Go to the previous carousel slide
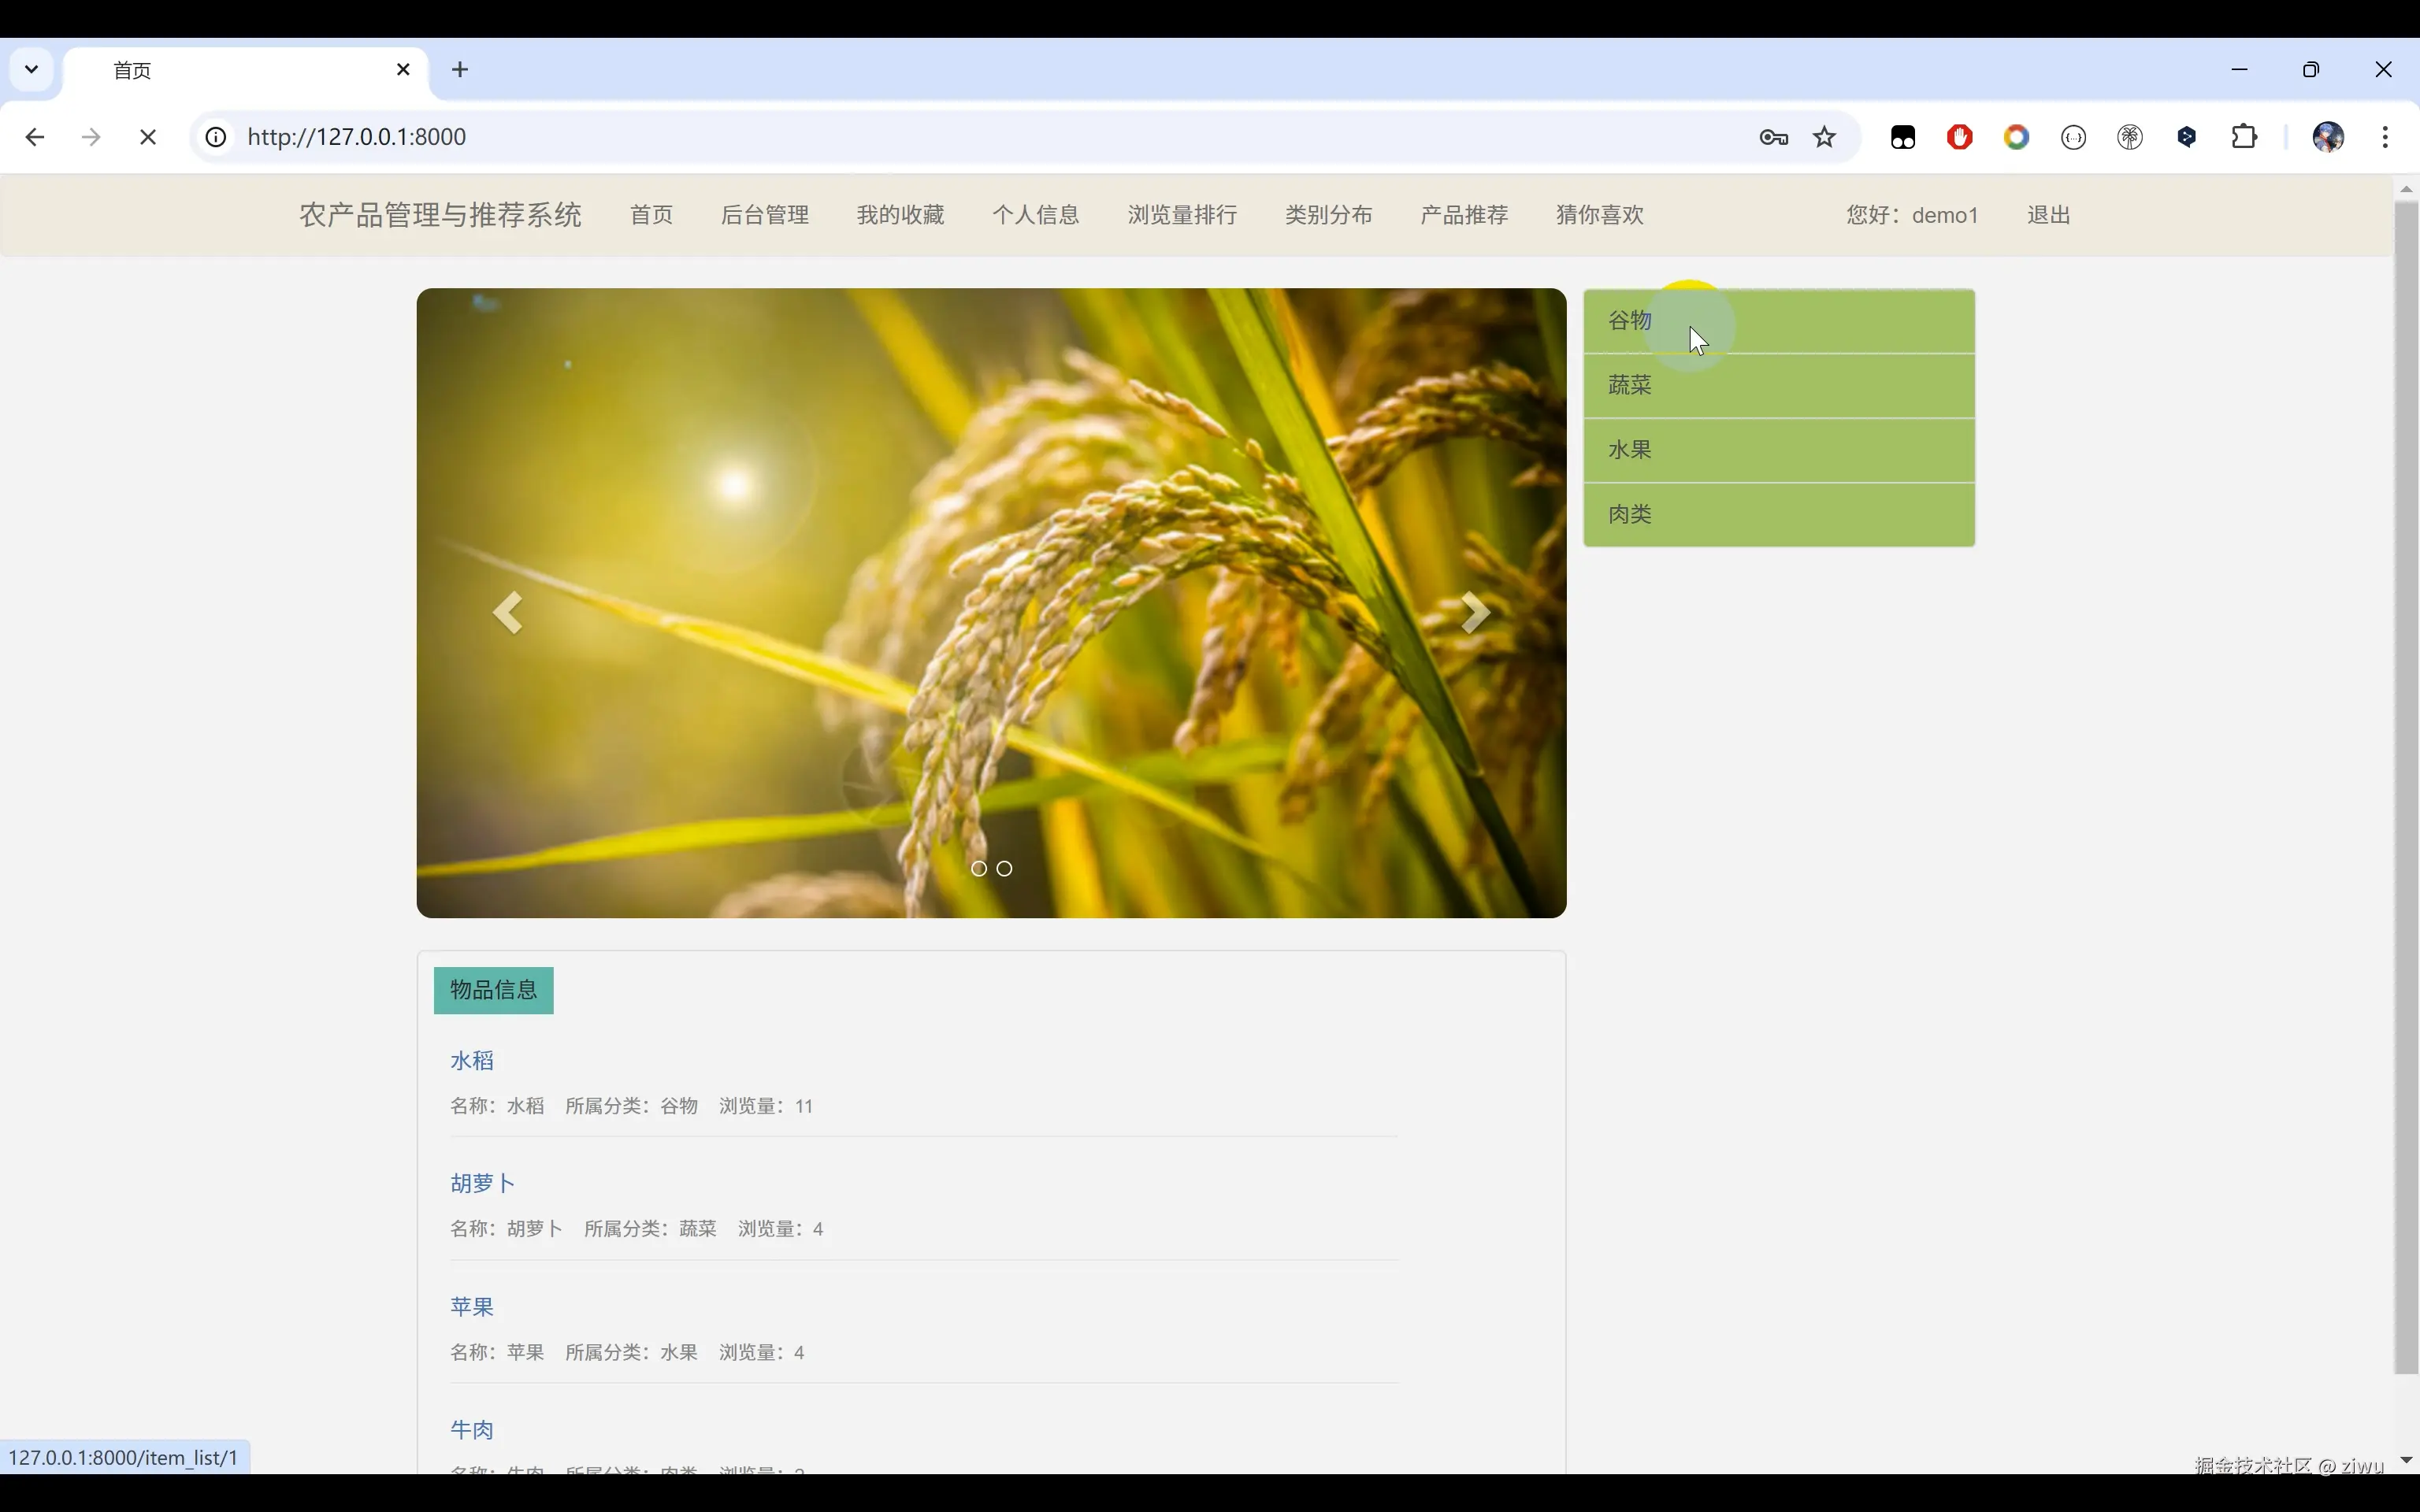This screenshot has width=2420, height=1512. [508, 612]
